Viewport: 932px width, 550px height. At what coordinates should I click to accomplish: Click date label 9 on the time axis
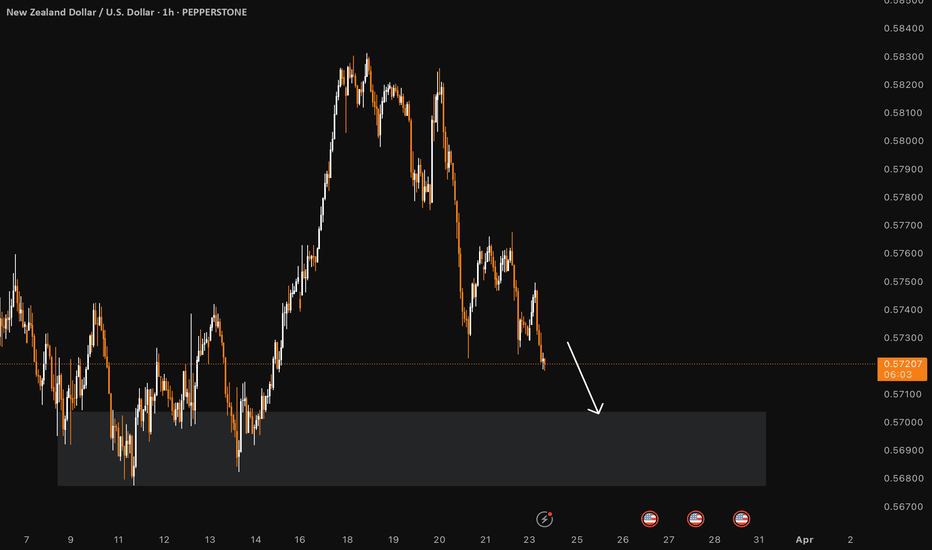click(70, 540)
